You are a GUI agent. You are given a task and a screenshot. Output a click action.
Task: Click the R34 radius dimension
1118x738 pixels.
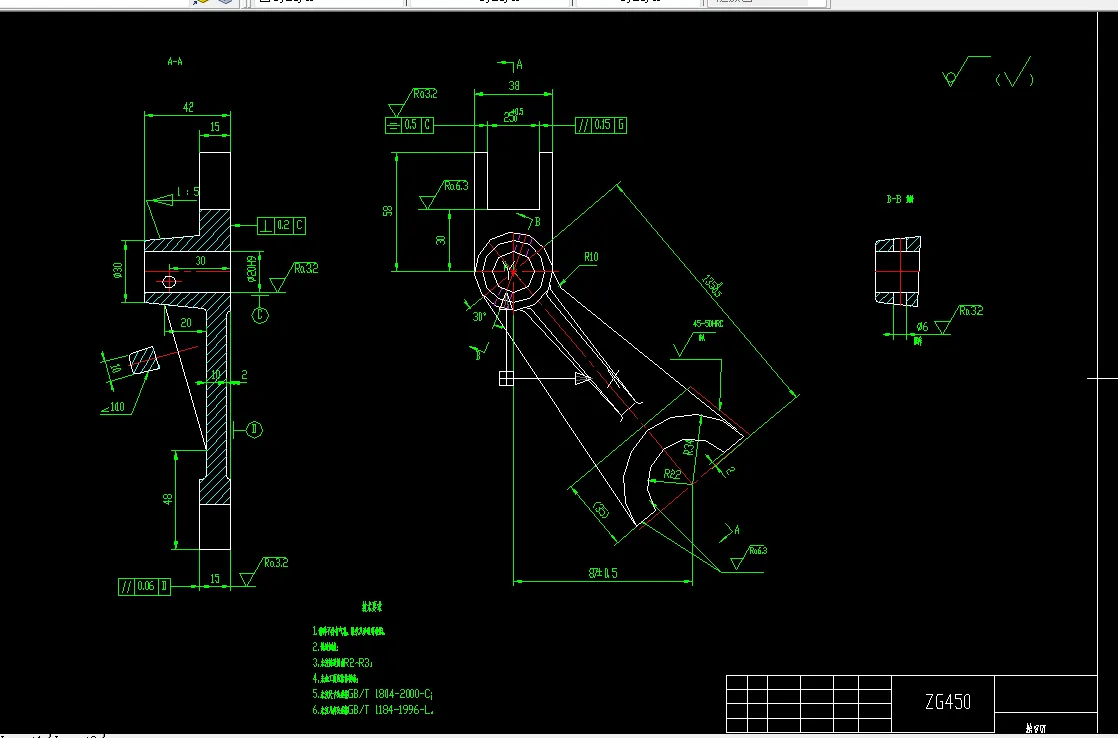pos(689,447)
